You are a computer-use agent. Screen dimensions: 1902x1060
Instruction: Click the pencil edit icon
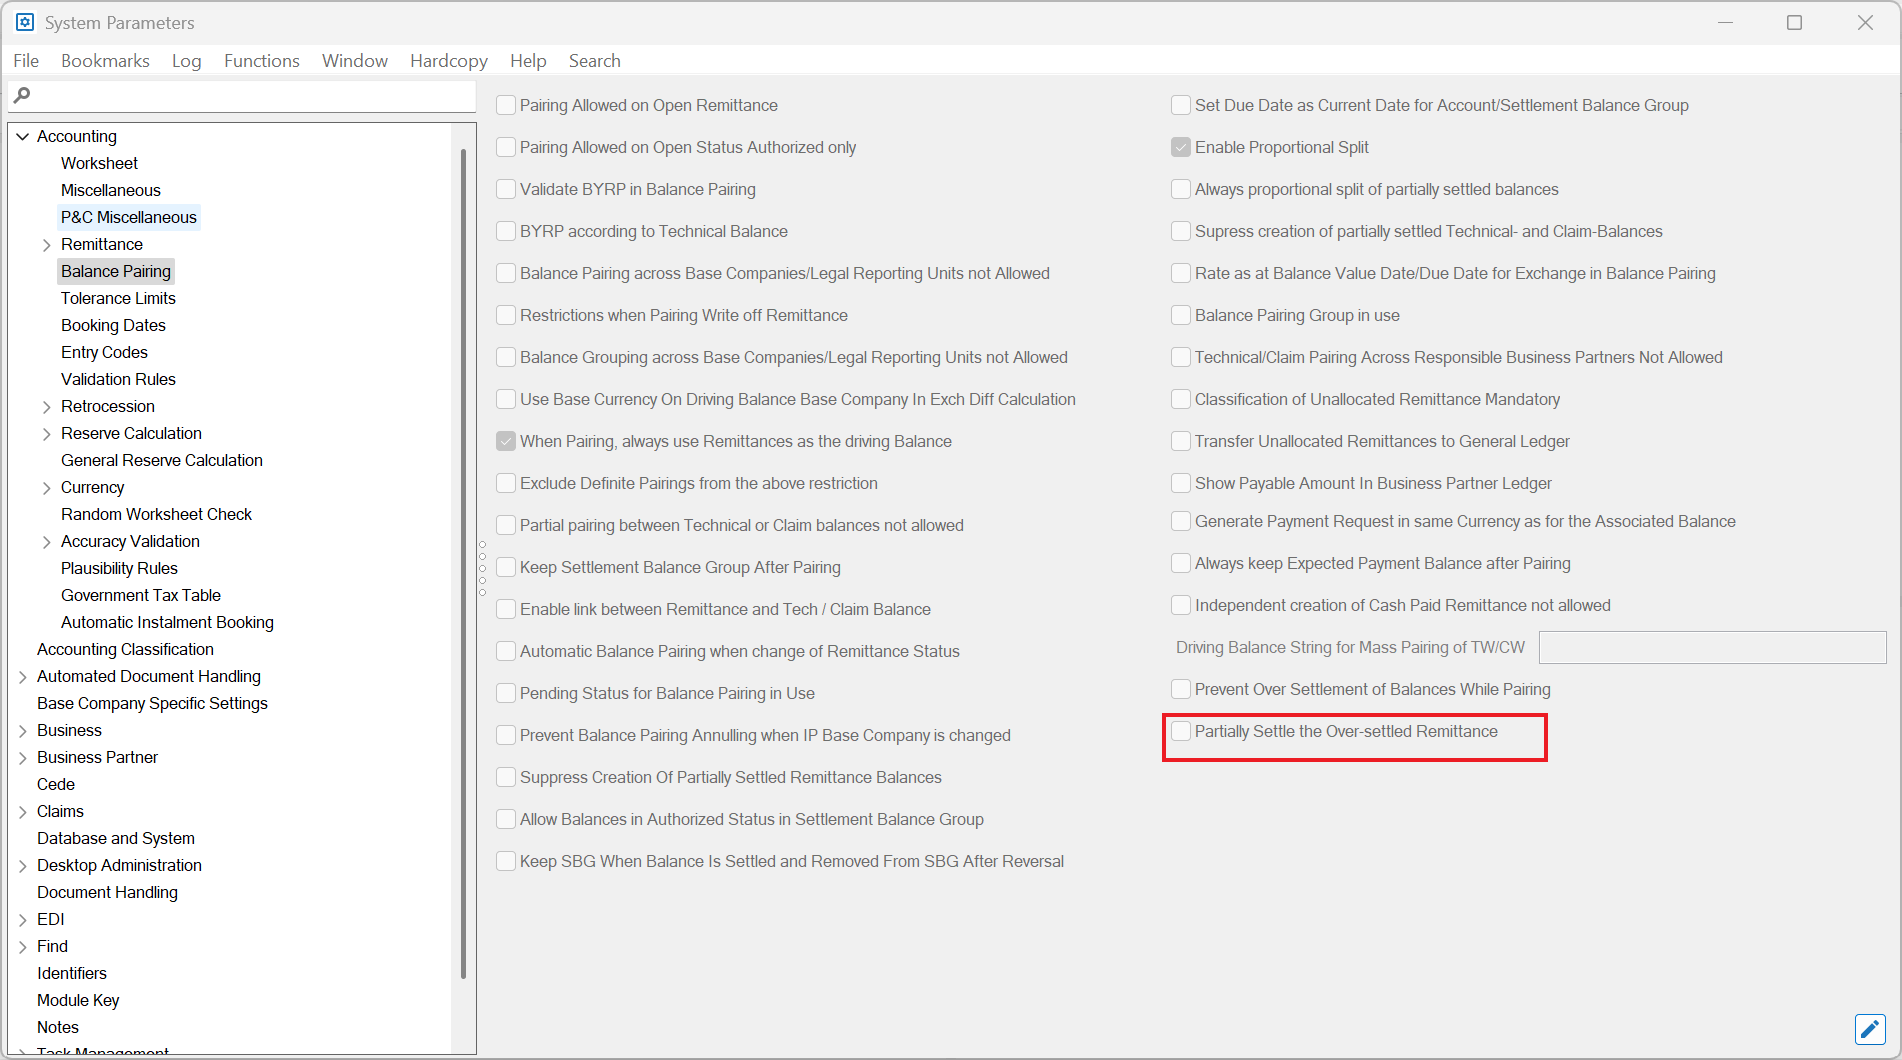[1869, 1029]
